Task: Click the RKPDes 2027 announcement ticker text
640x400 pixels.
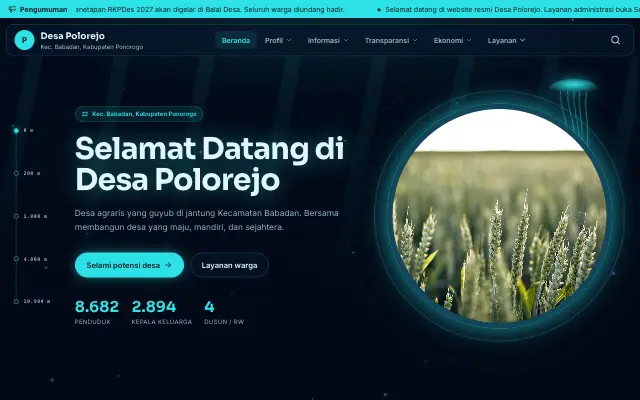Action: pyautogui.click(x=210, y=9)
